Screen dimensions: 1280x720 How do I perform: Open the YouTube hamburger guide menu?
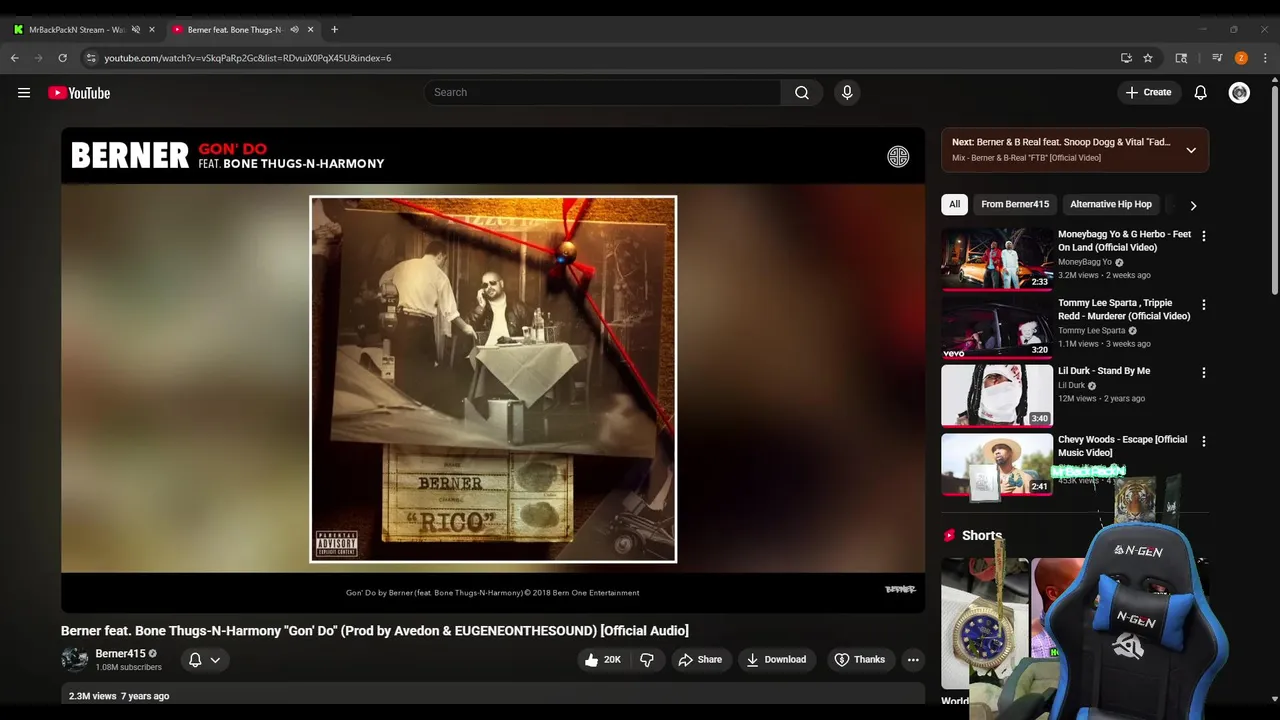point(24,93)
